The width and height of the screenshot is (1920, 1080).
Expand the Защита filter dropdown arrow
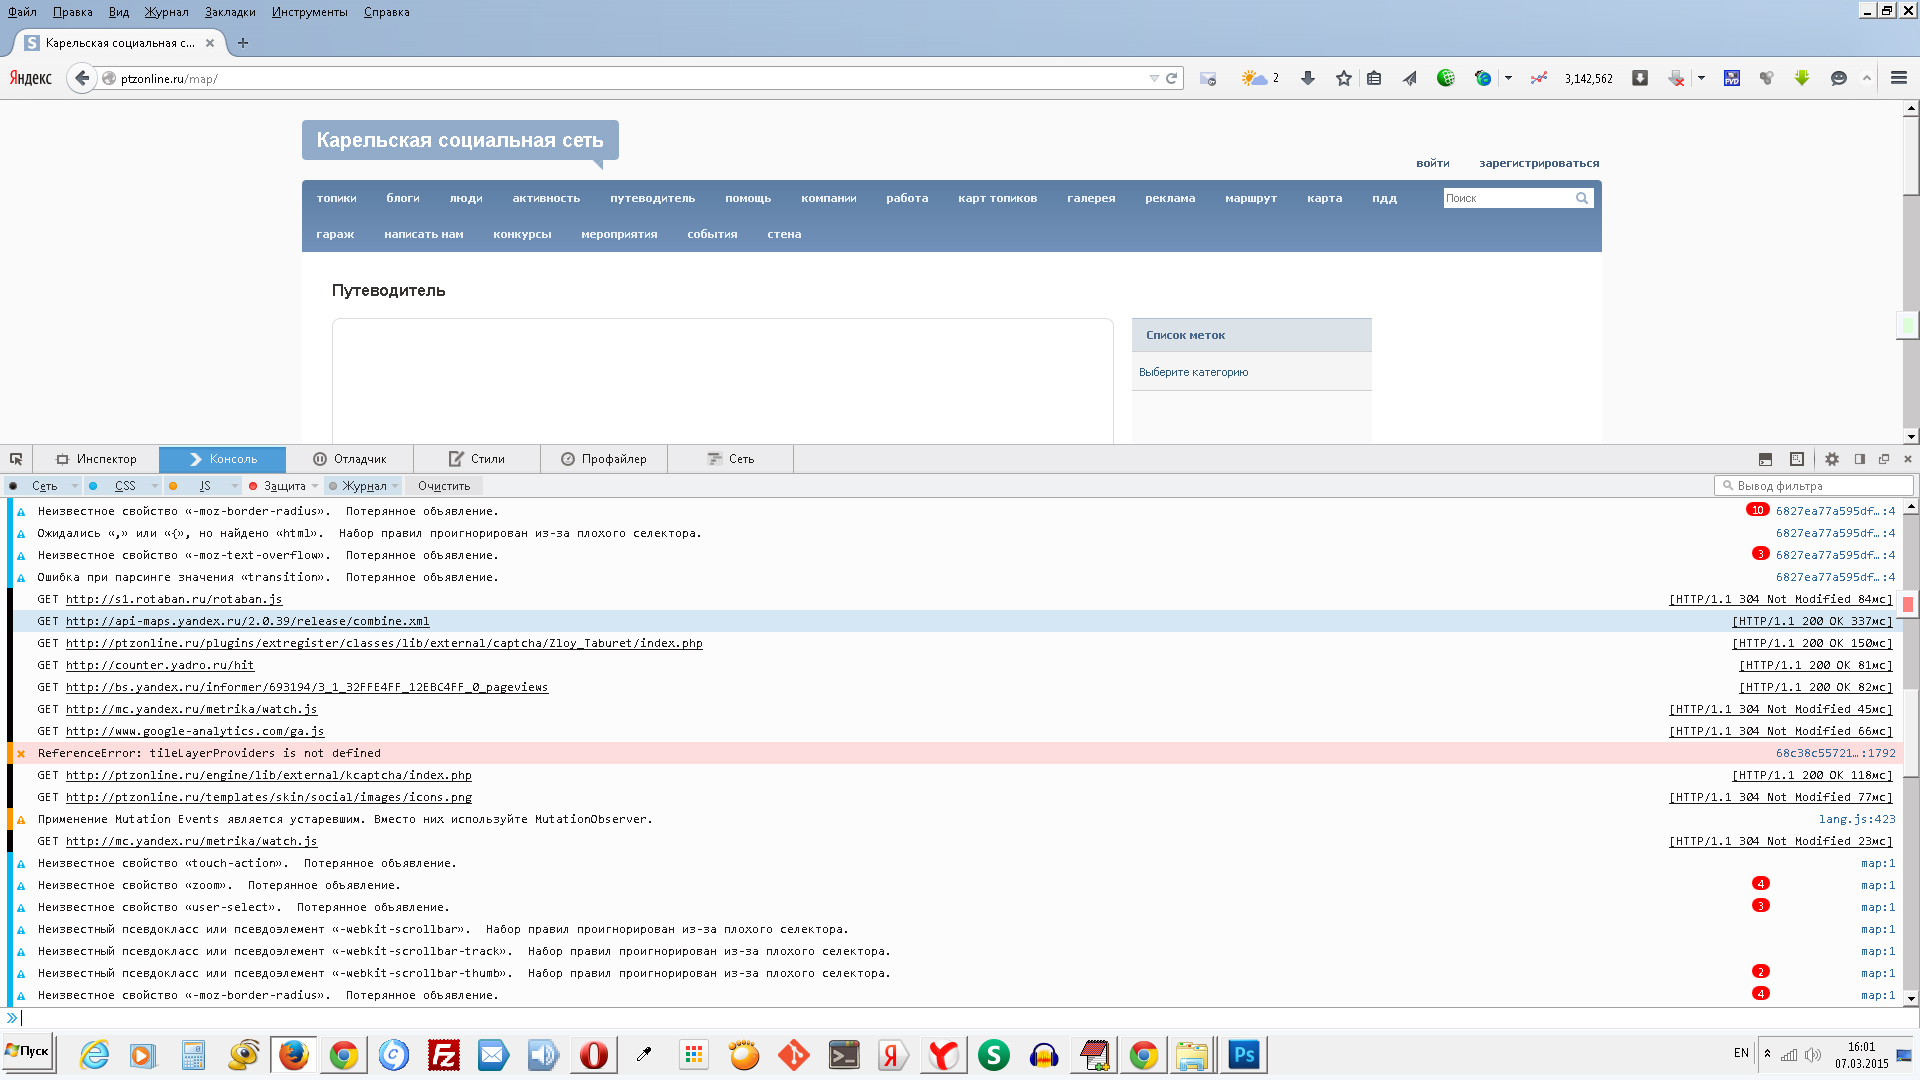(x=315, y=486)
